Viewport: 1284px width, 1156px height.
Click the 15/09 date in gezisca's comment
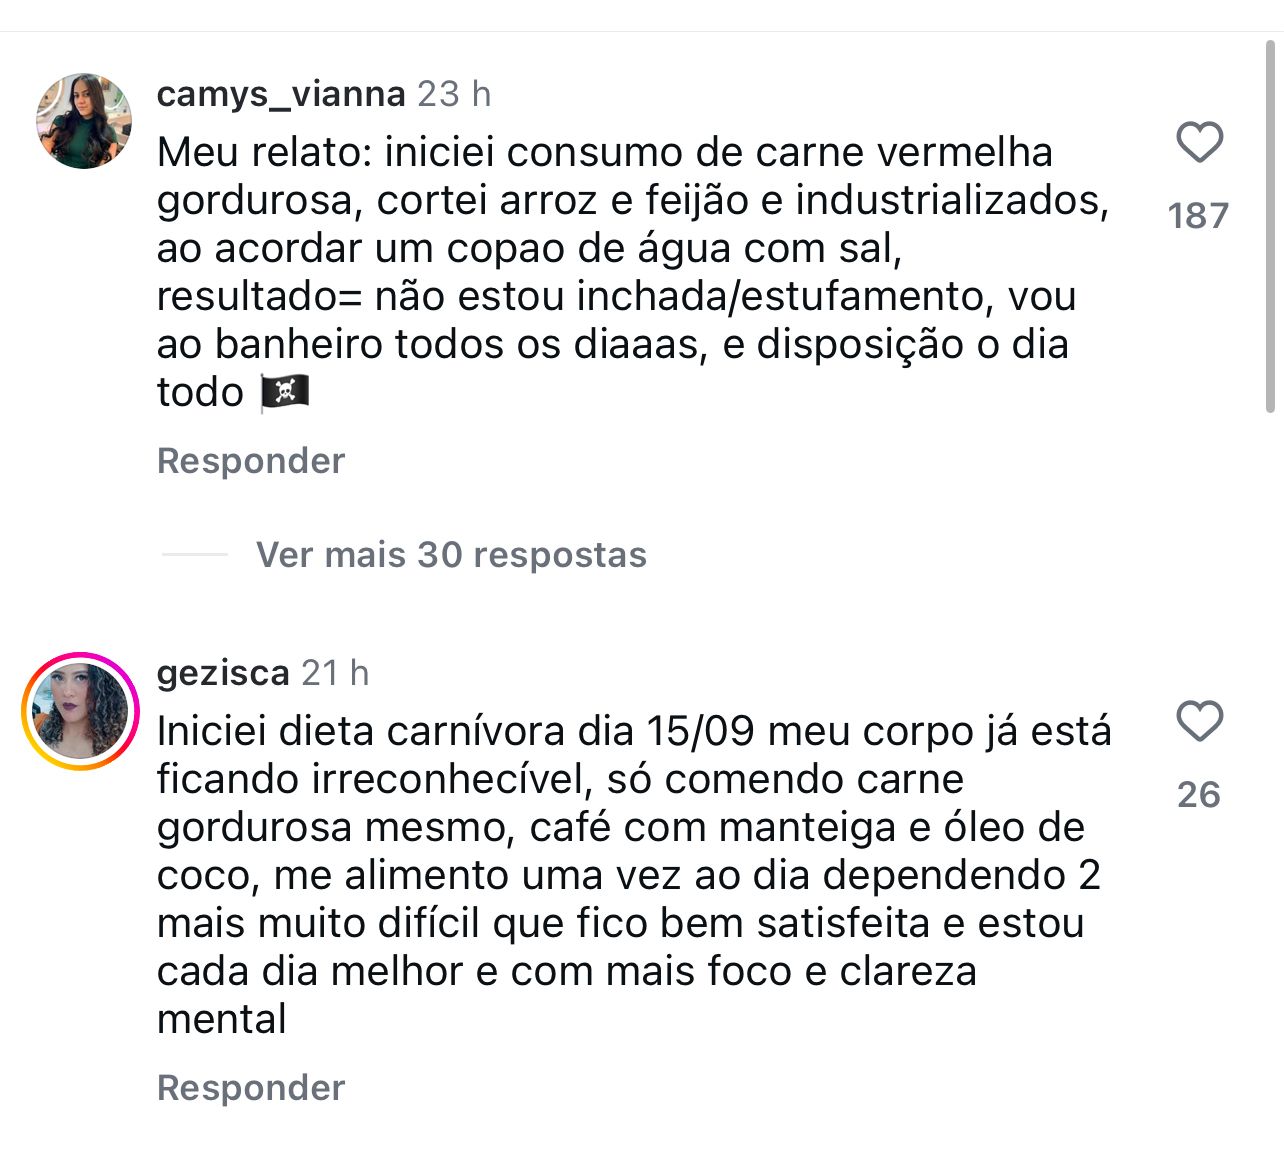coord(700,731)
